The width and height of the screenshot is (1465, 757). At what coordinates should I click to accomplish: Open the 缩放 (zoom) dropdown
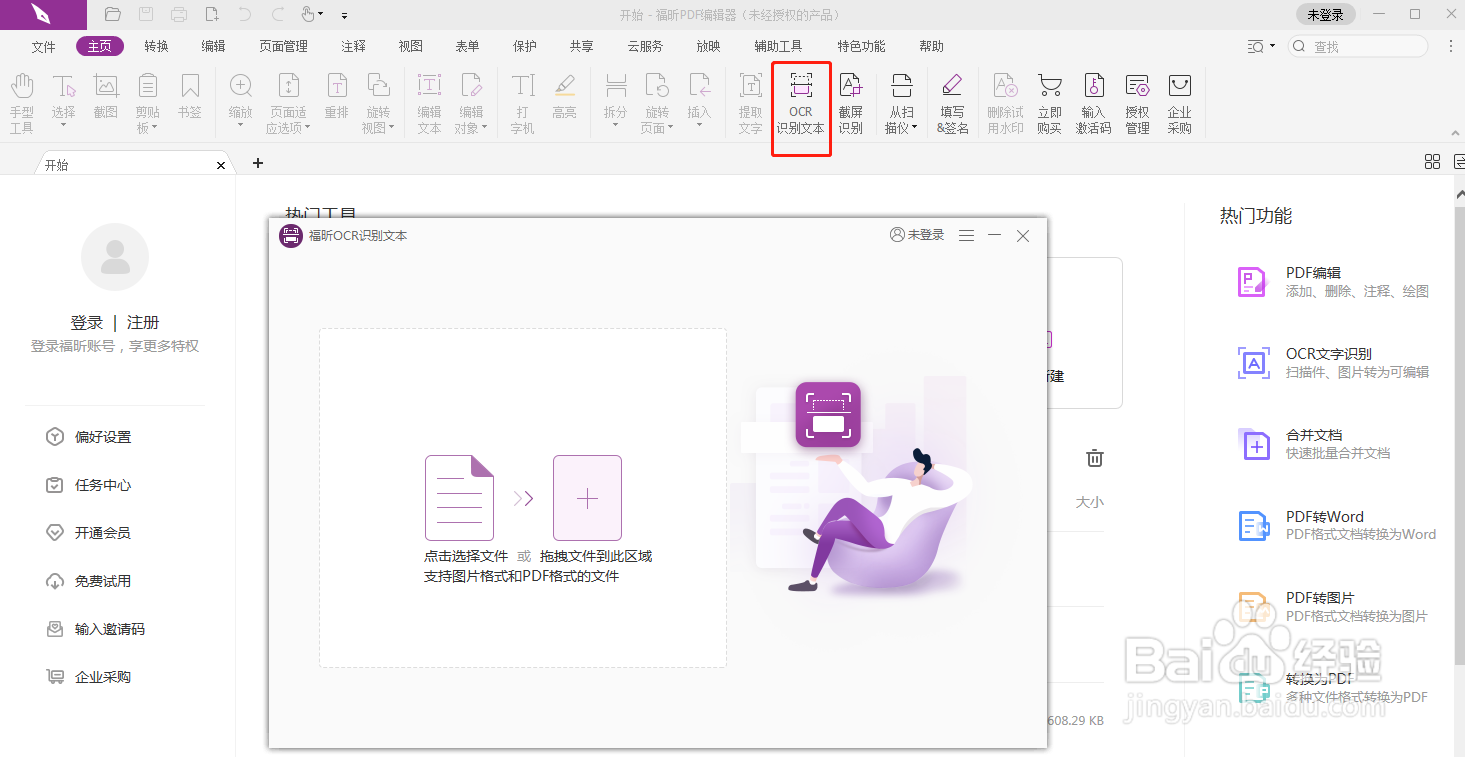241,125
